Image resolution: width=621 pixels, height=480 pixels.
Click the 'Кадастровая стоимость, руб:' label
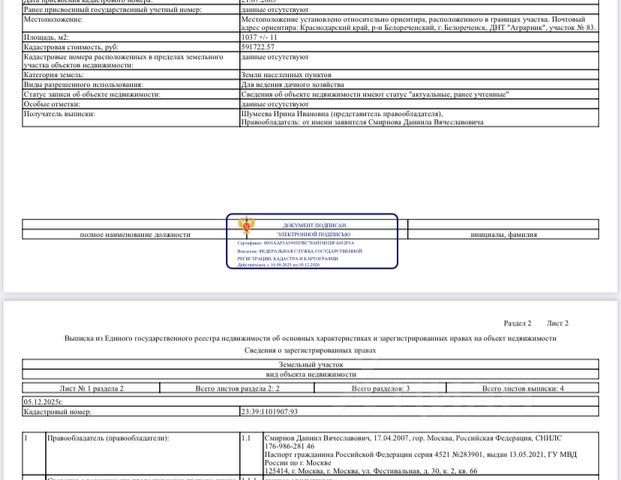(71, 47)
